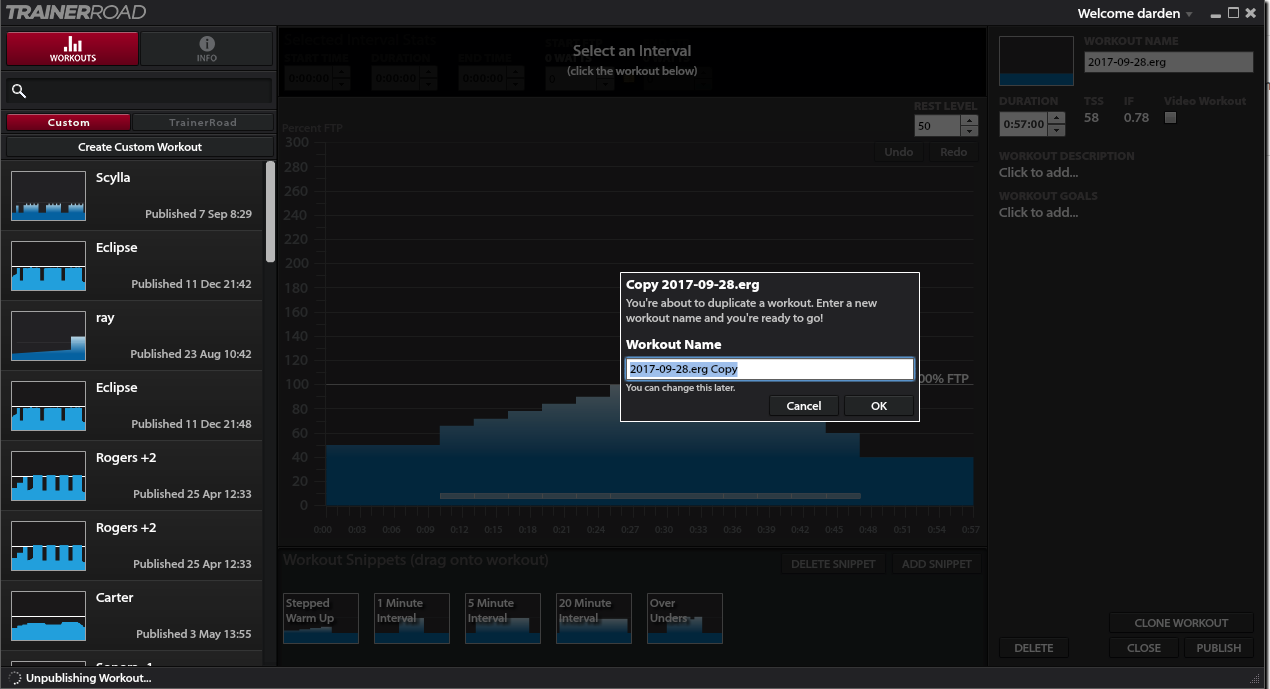Cancel the copy workout dialog
The image size is (1270, 689).
coord(804,406)
